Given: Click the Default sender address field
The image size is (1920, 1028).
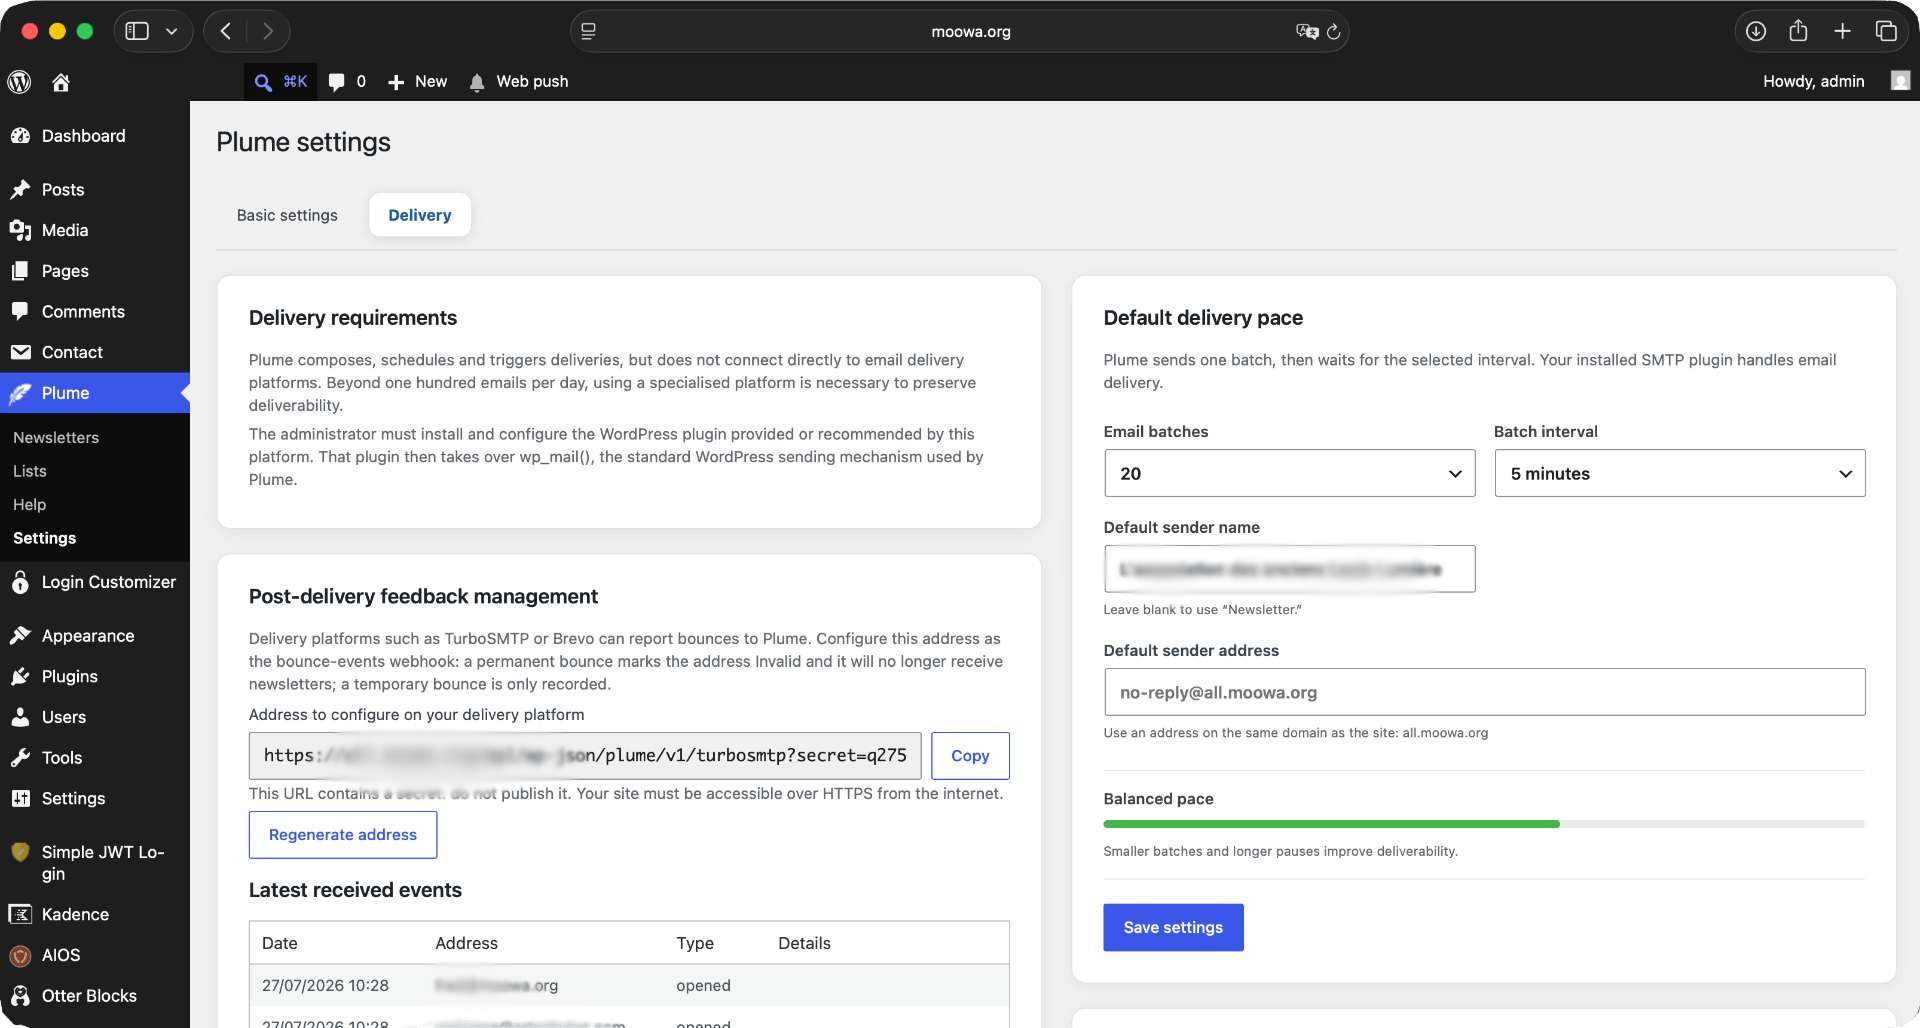Looking at the screenshot, I should [x=1485, y=692].
